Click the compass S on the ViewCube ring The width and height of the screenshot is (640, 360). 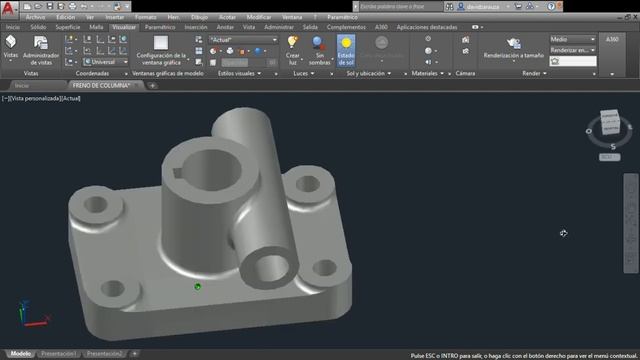(x=613, y=147)
